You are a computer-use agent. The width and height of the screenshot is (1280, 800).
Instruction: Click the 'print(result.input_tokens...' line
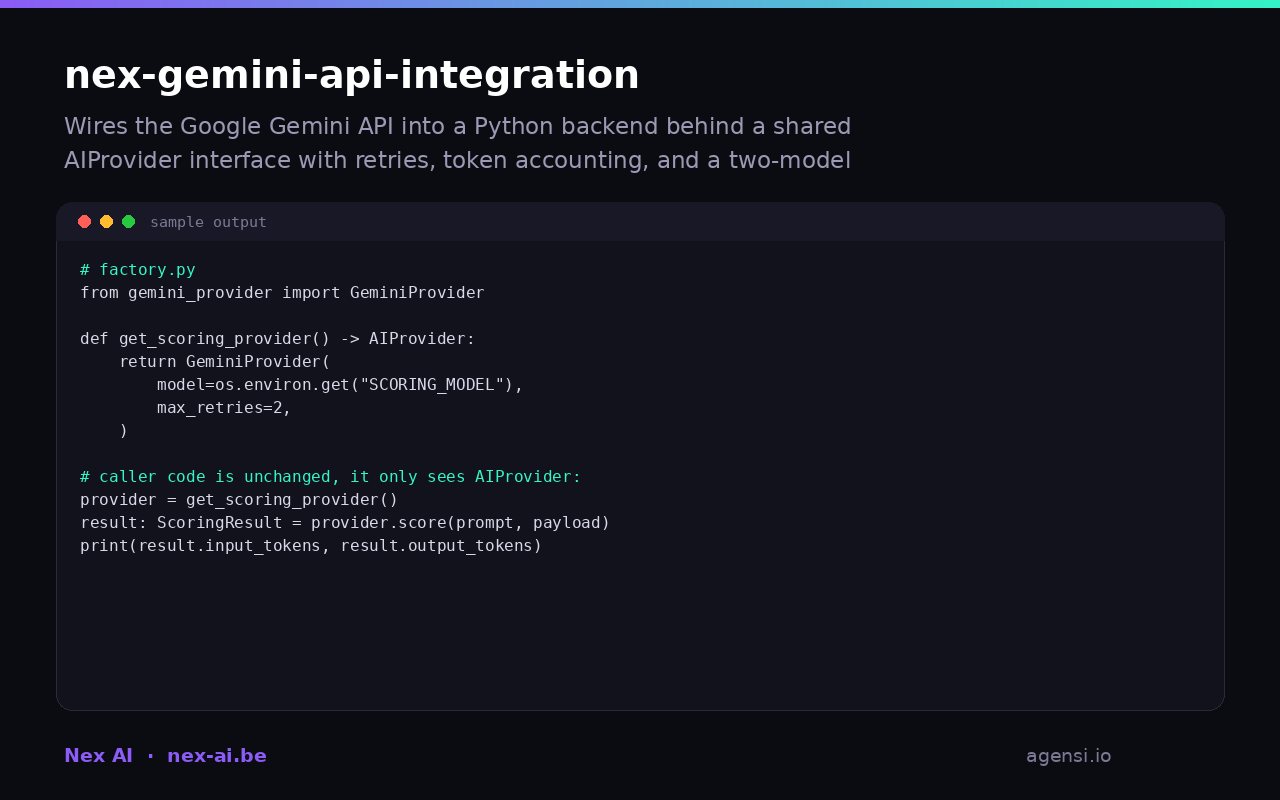click(311, 546)
